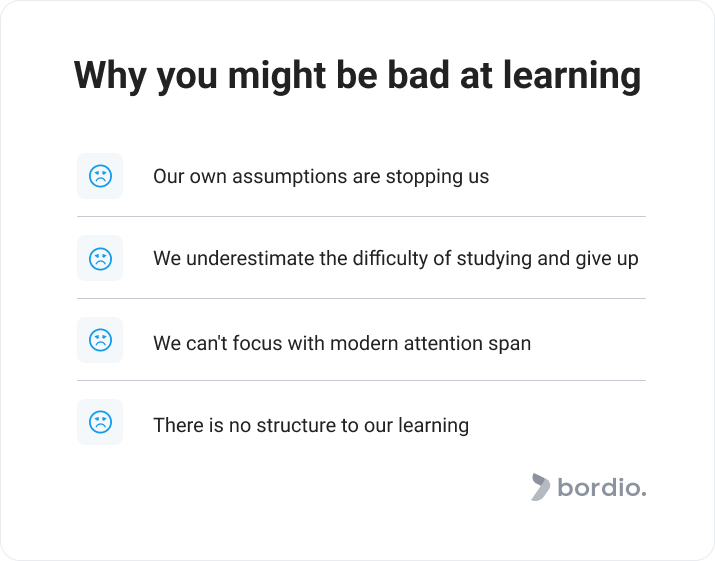Select the line "Our own assumptions are stopping us"

pyautogui.click(x=321, y=177)
